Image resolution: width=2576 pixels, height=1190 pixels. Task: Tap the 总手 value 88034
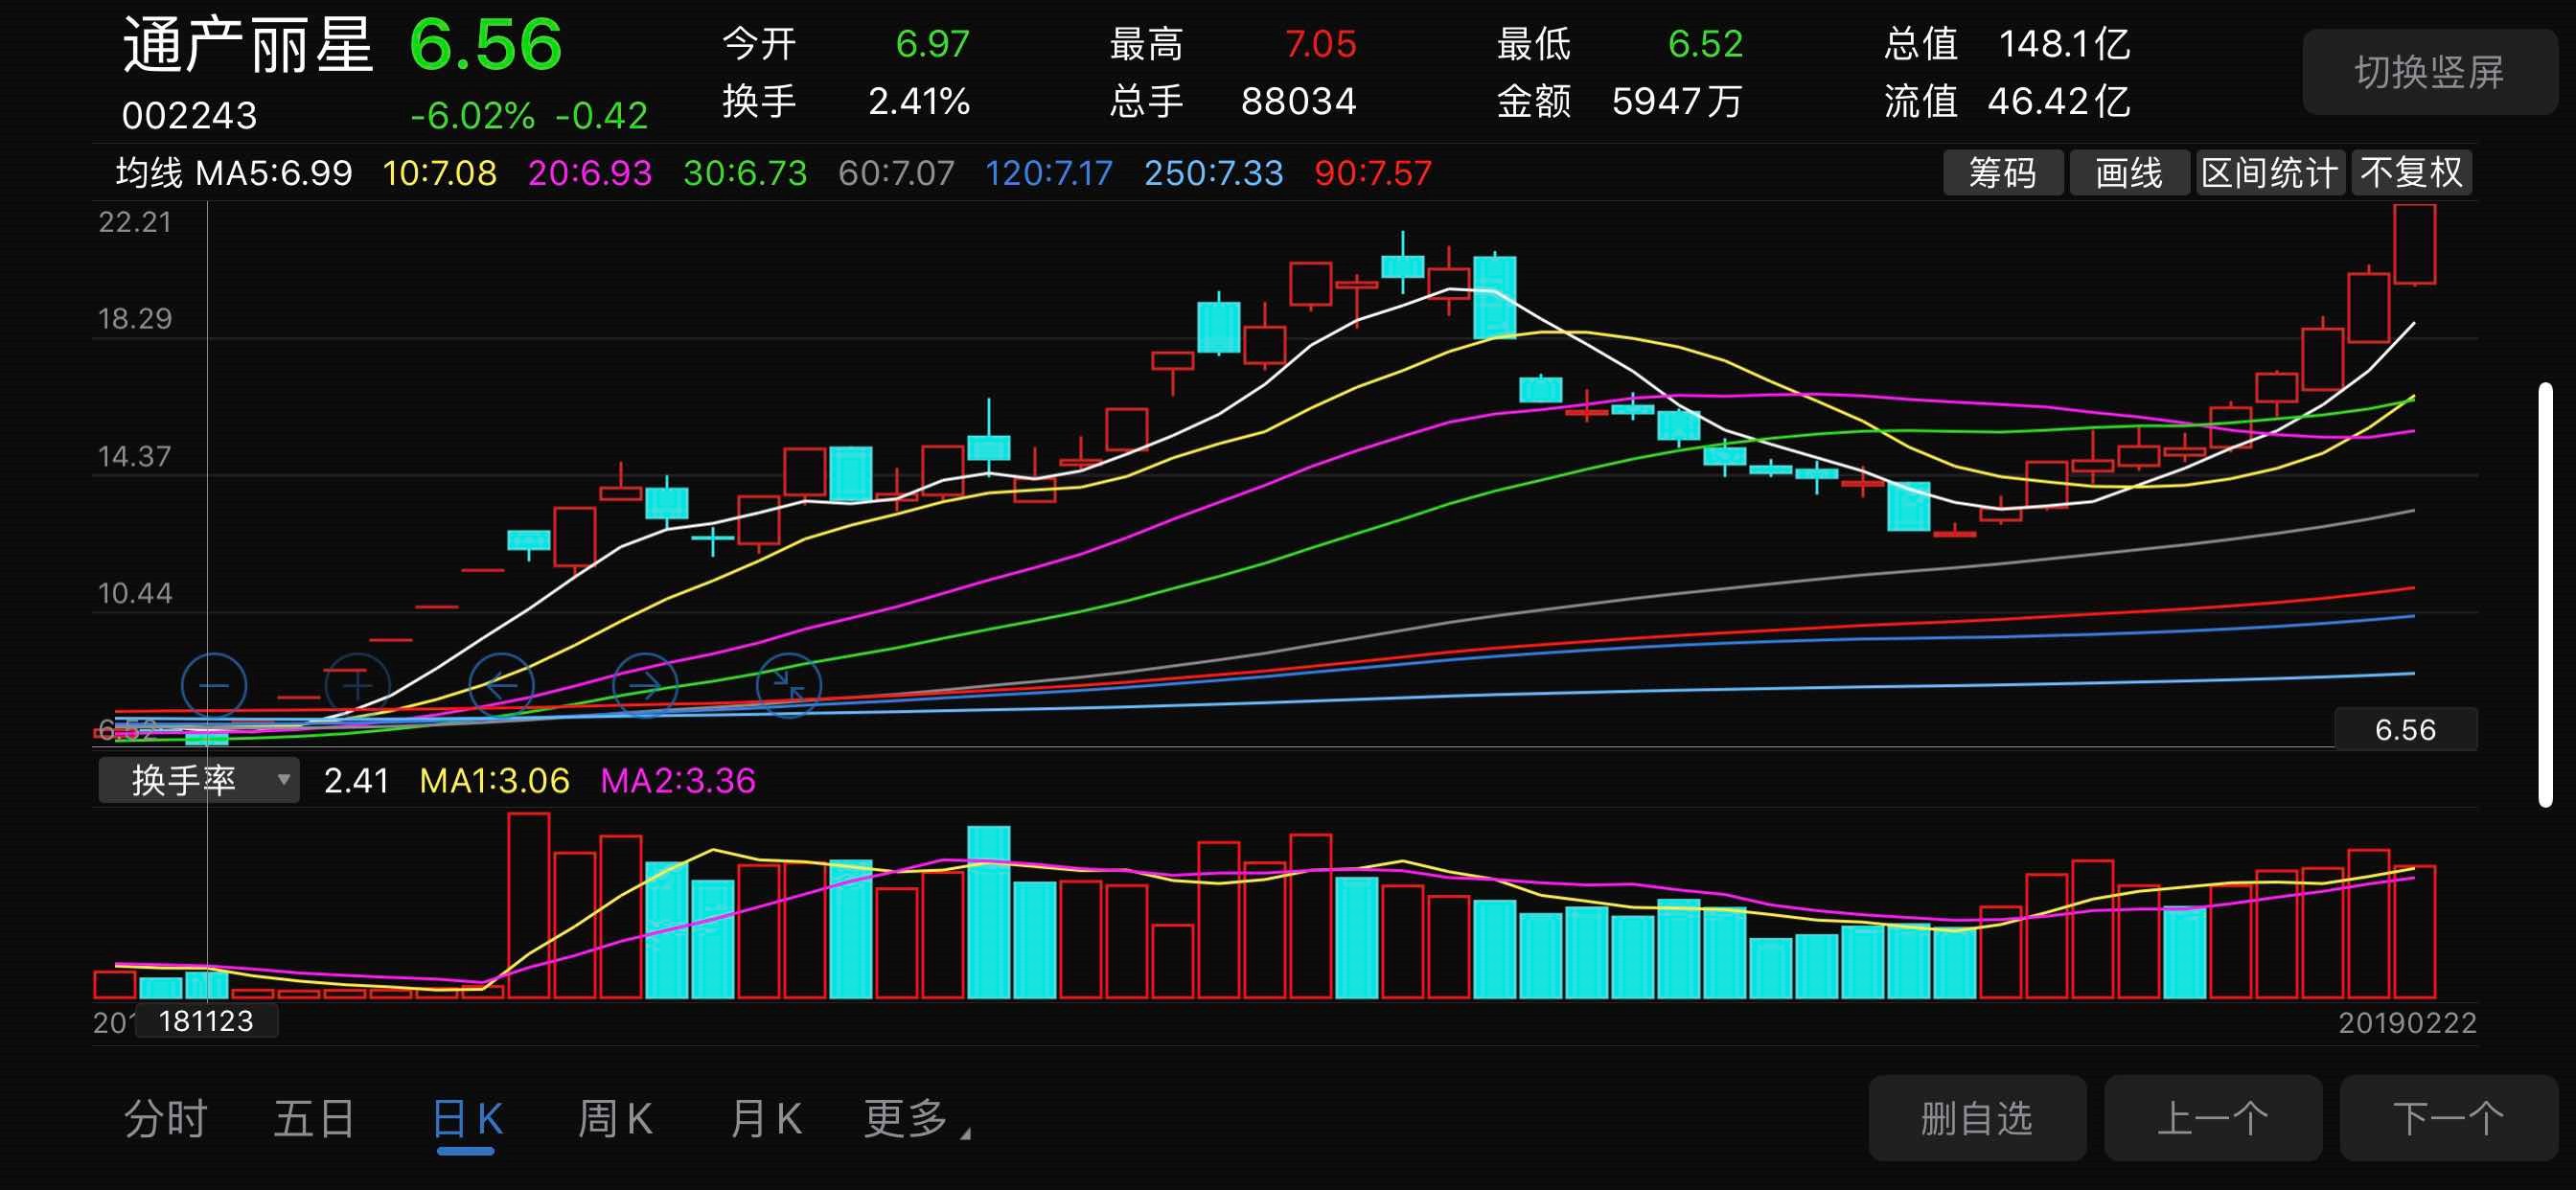click(x=1298, y=101)
